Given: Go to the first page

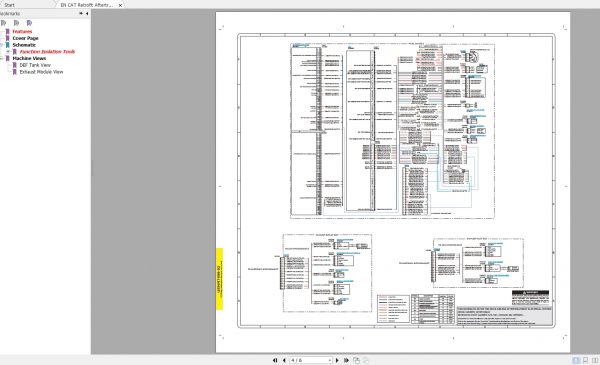Looking at the screenshot, I should (x=275, y=360).
